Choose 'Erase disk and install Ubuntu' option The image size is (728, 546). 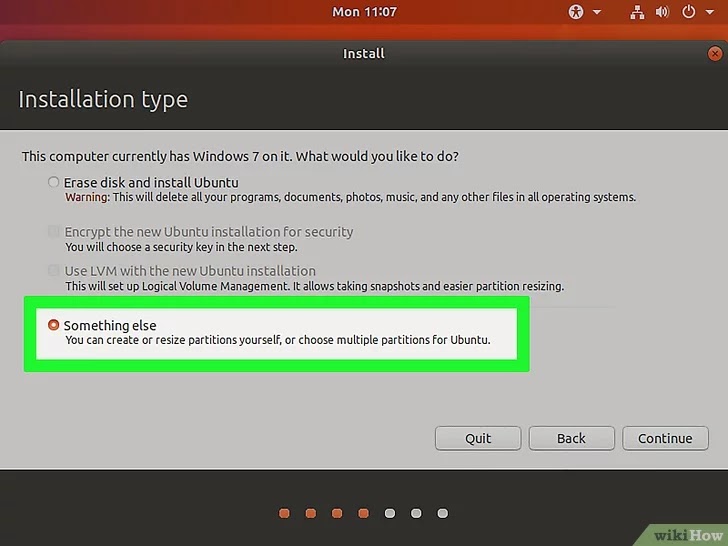[x=53, y=182]
